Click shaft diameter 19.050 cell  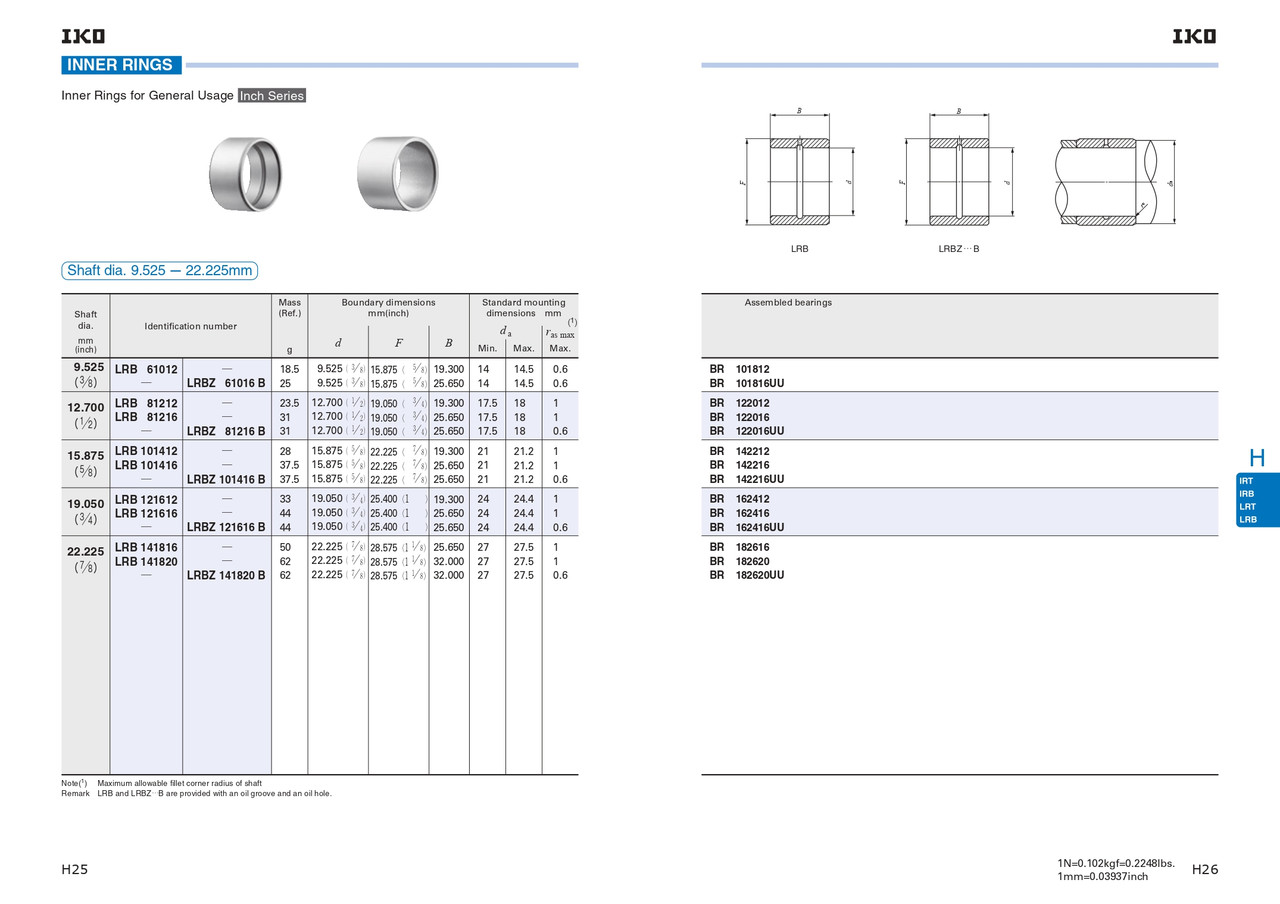tap(86, 512)
